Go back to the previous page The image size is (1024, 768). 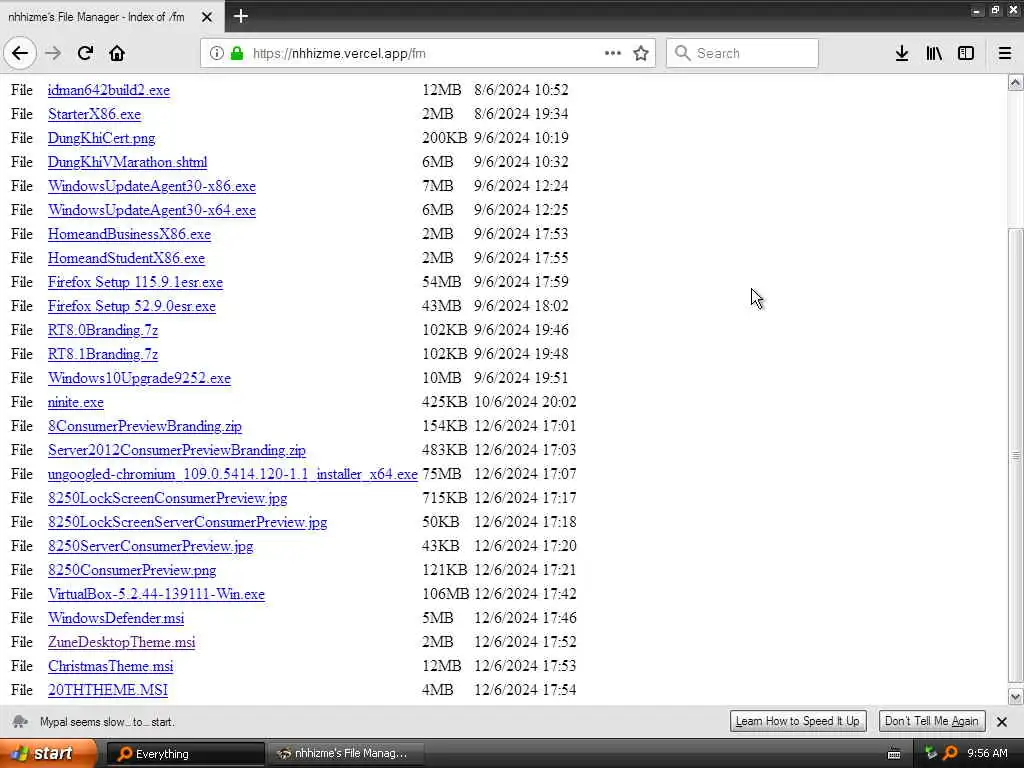(x=20, y=53)
